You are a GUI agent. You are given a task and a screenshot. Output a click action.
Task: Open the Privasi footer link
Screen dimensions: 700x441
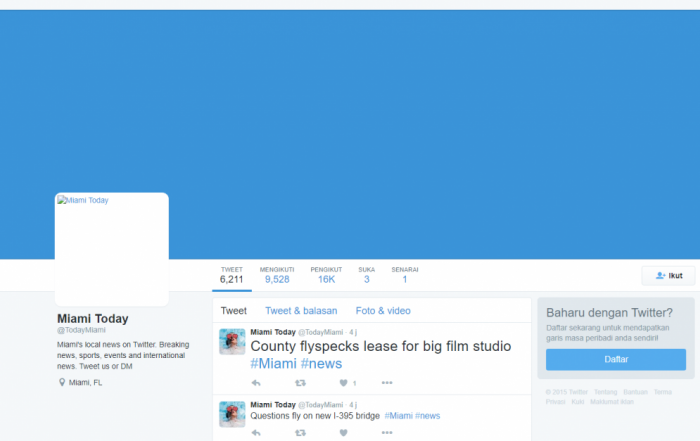555,402
